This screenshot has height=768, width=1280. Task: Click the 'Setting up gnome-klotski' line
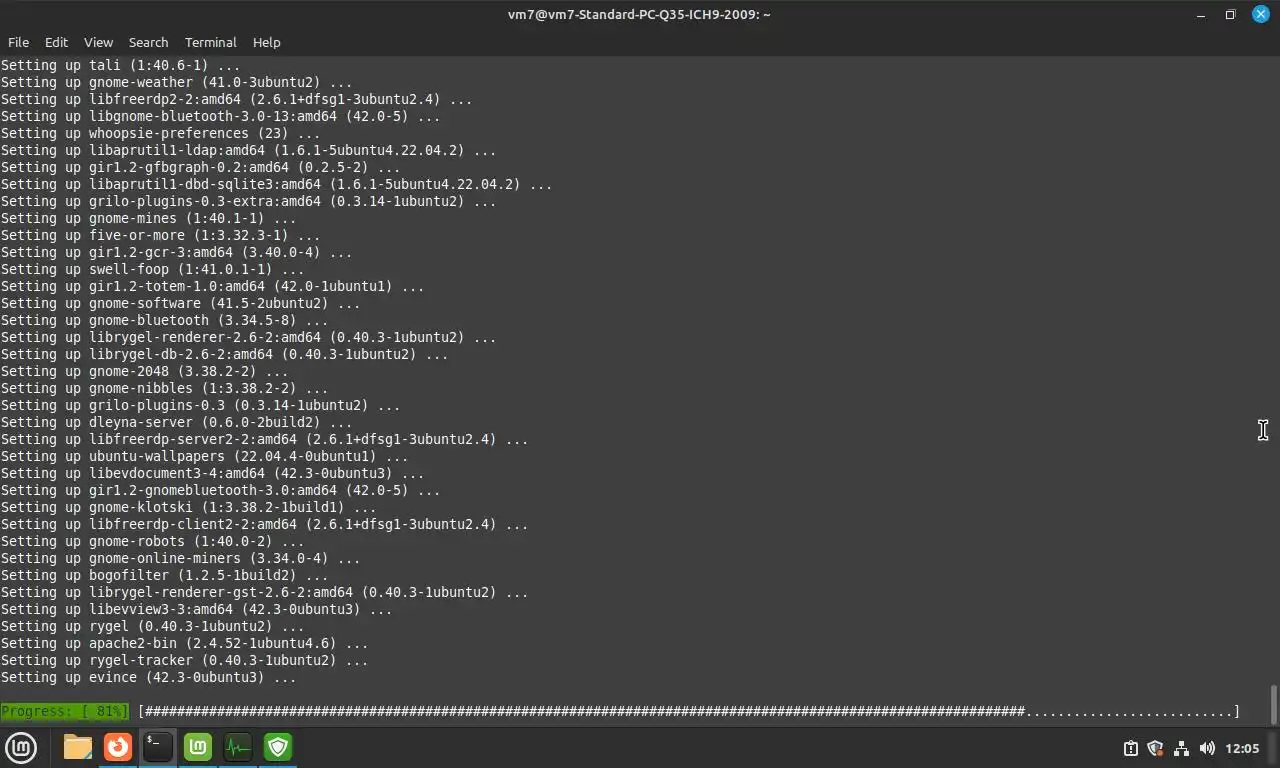(x=188, y=507)
